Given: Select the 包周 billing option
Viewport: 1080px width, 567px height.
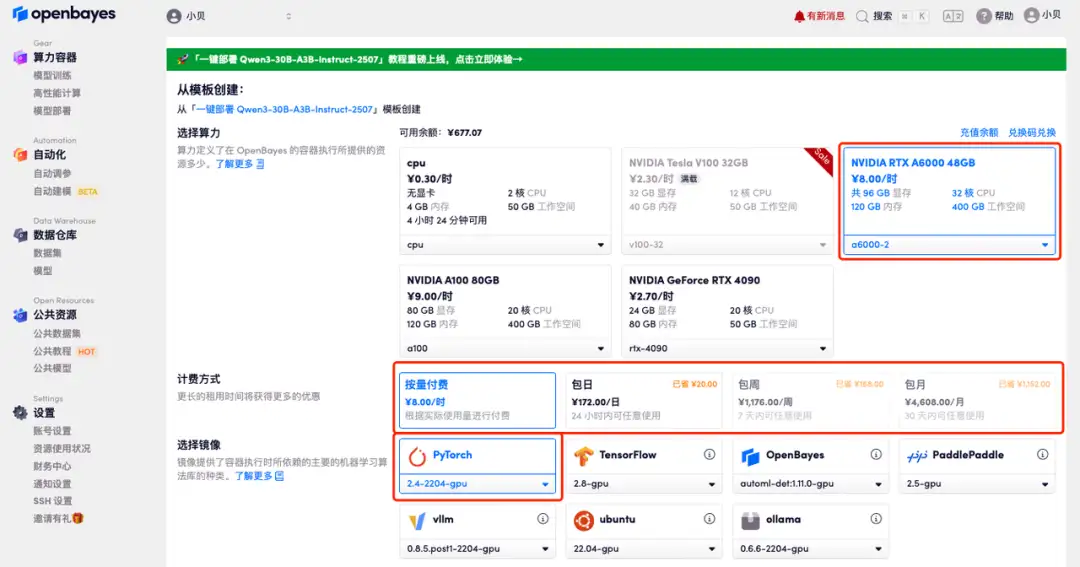Looking at the screenshot, I should [811, 400].
